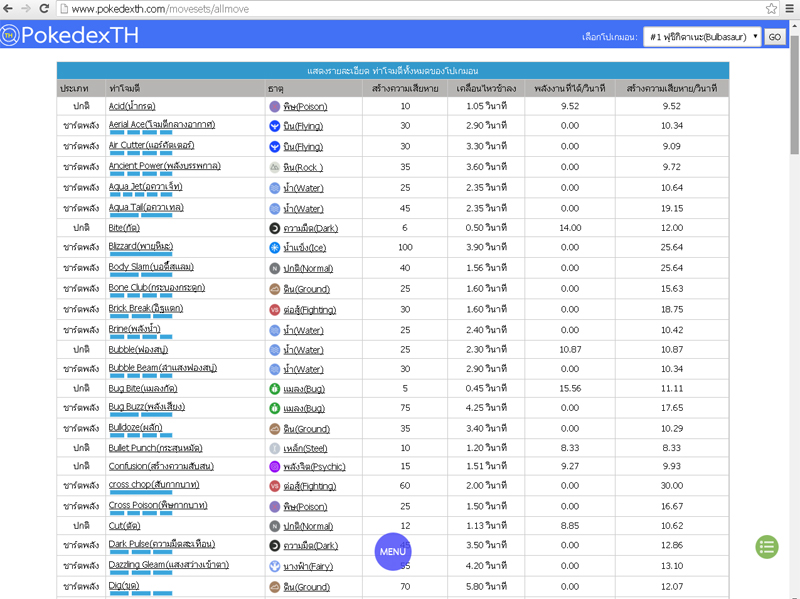Click the Bug type icon in the Bug Bite row
This screenshot has width=800, height=599.
coord(274,389)
